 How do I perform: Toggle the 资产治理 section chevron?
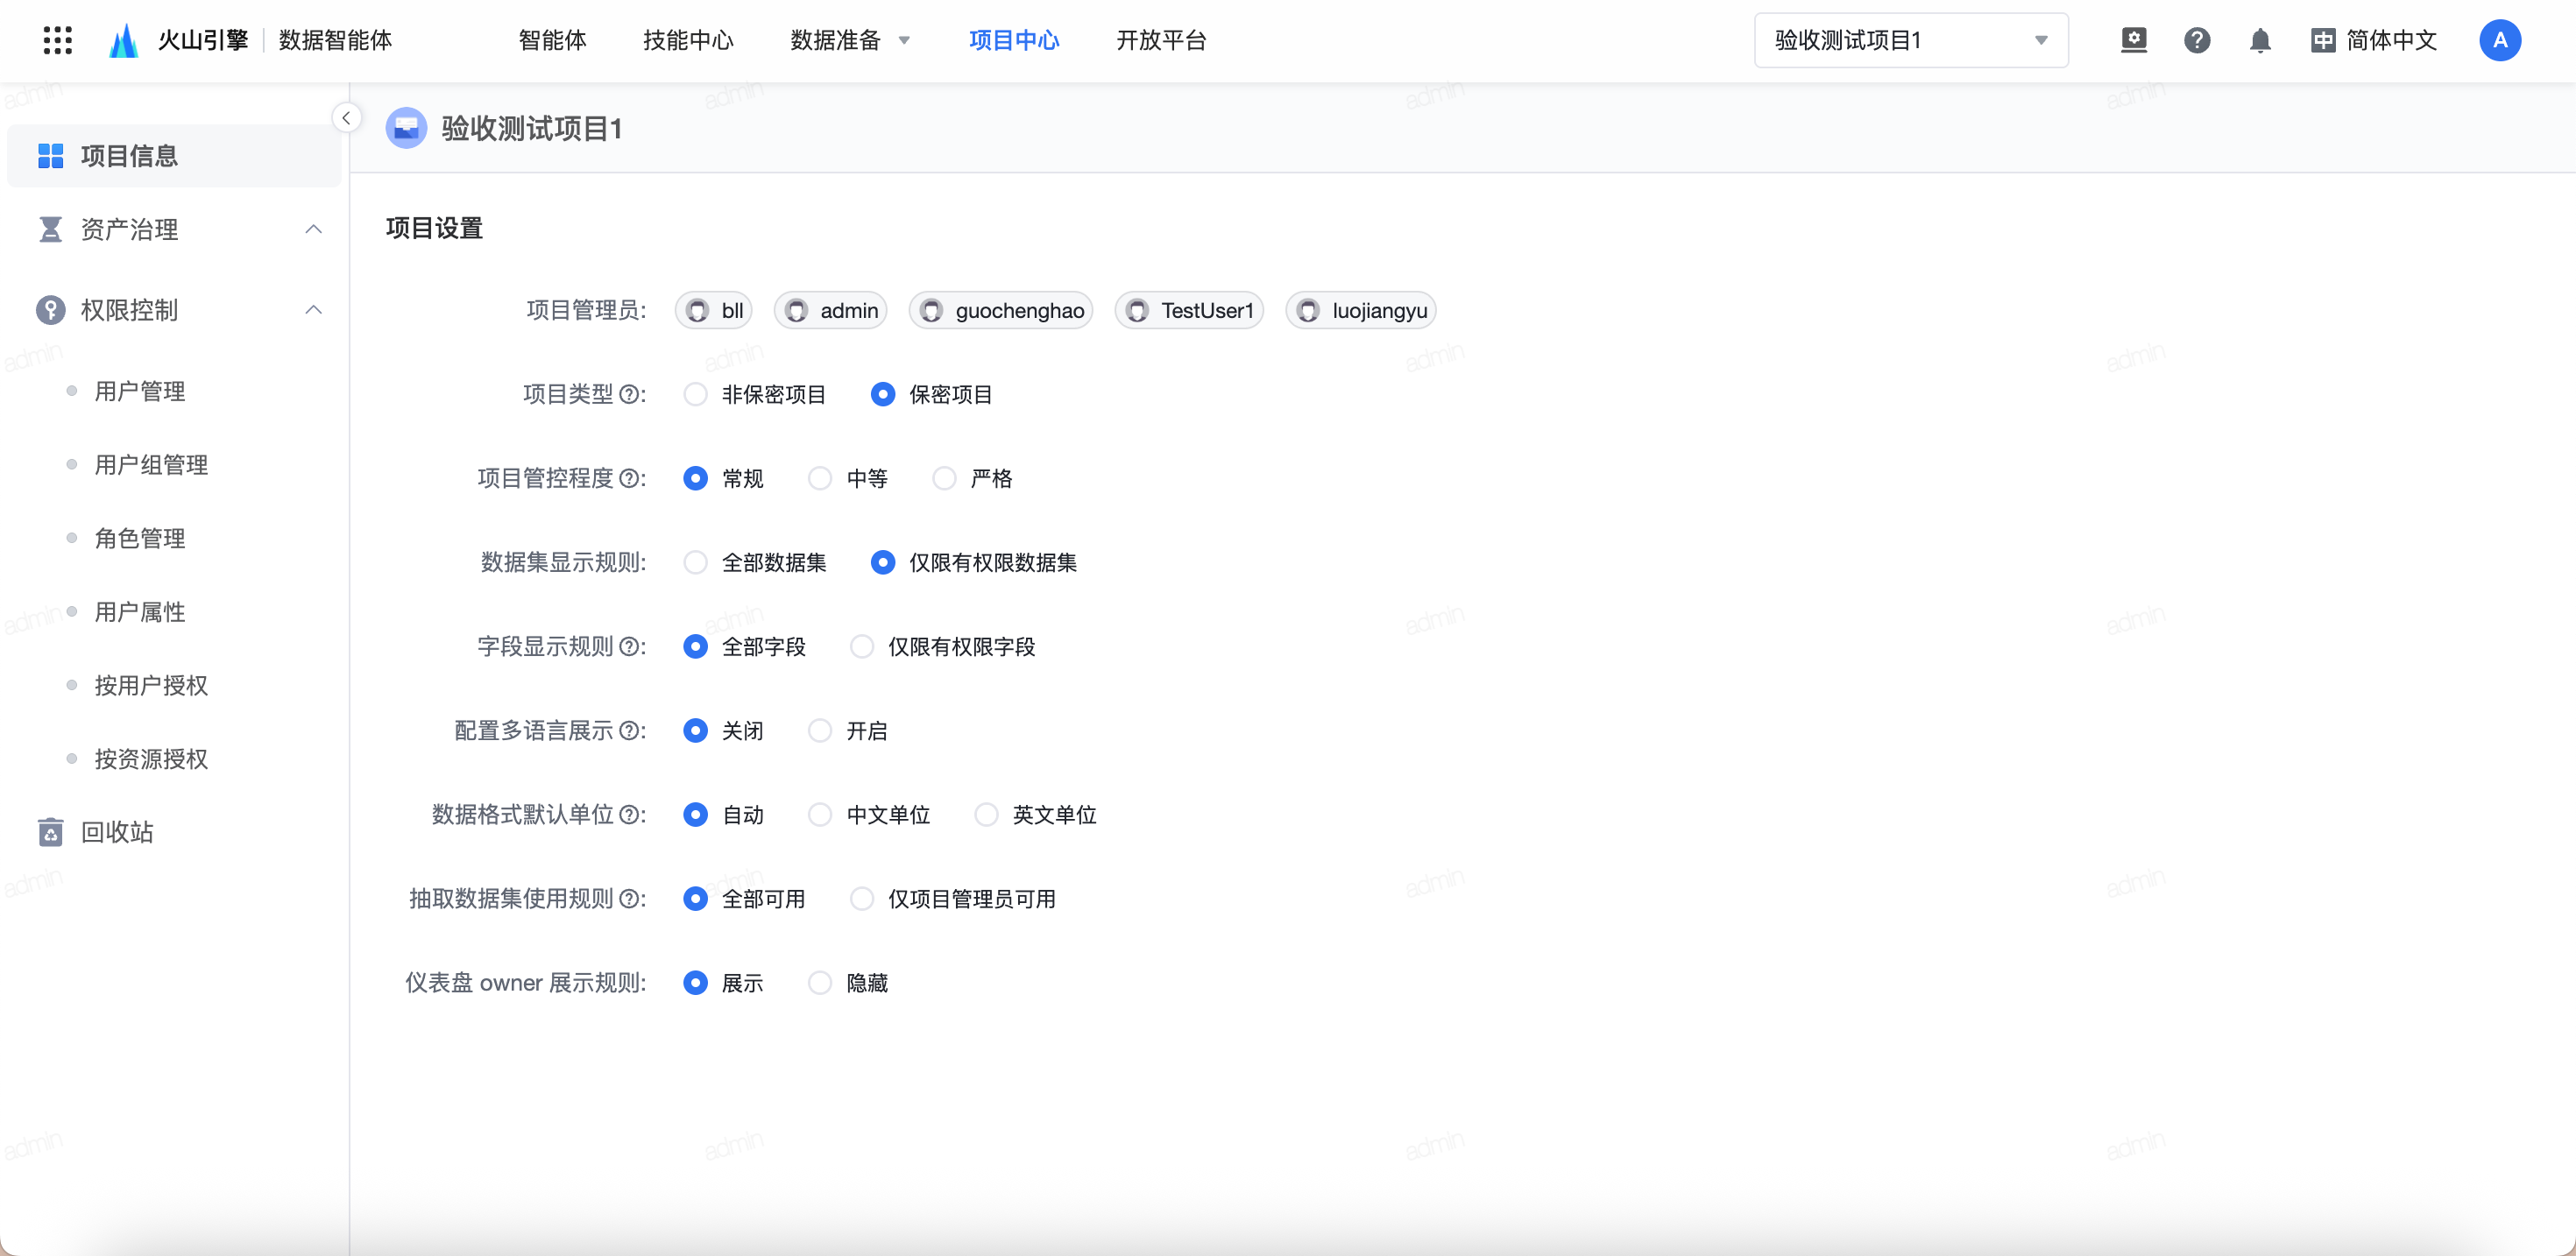coord(313,229)
